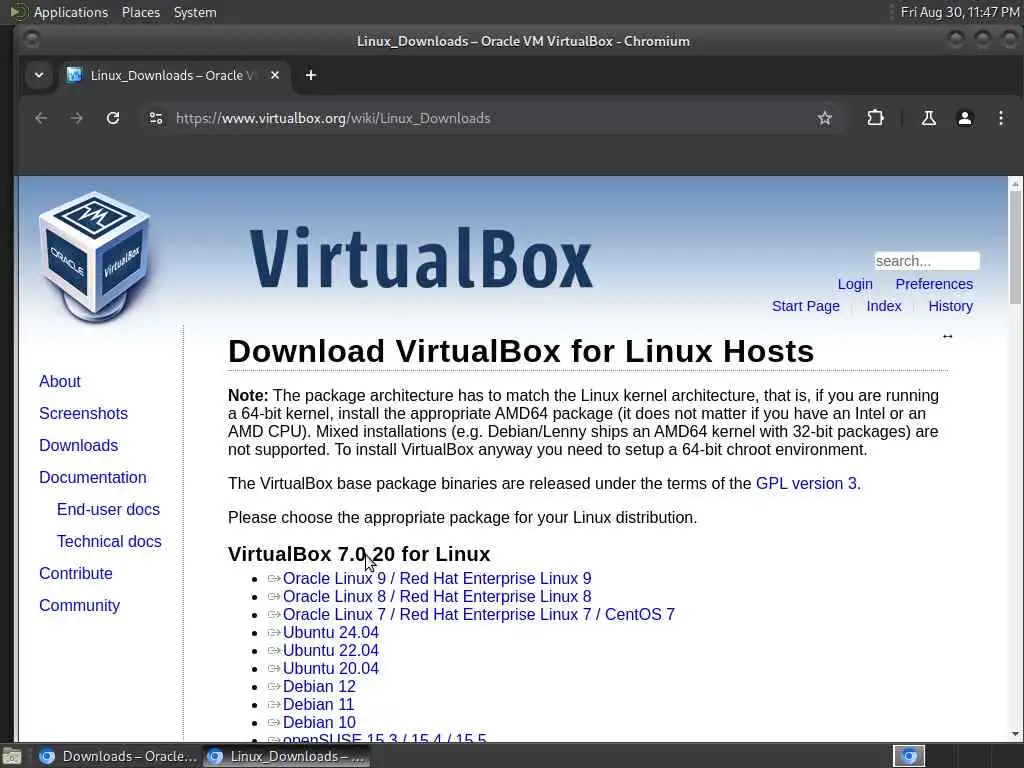The height and width of the screenshot is (768, 1024).
Task: Click the VirtualBox title banner
Action: pyautogui.click(x=421, y=257)
